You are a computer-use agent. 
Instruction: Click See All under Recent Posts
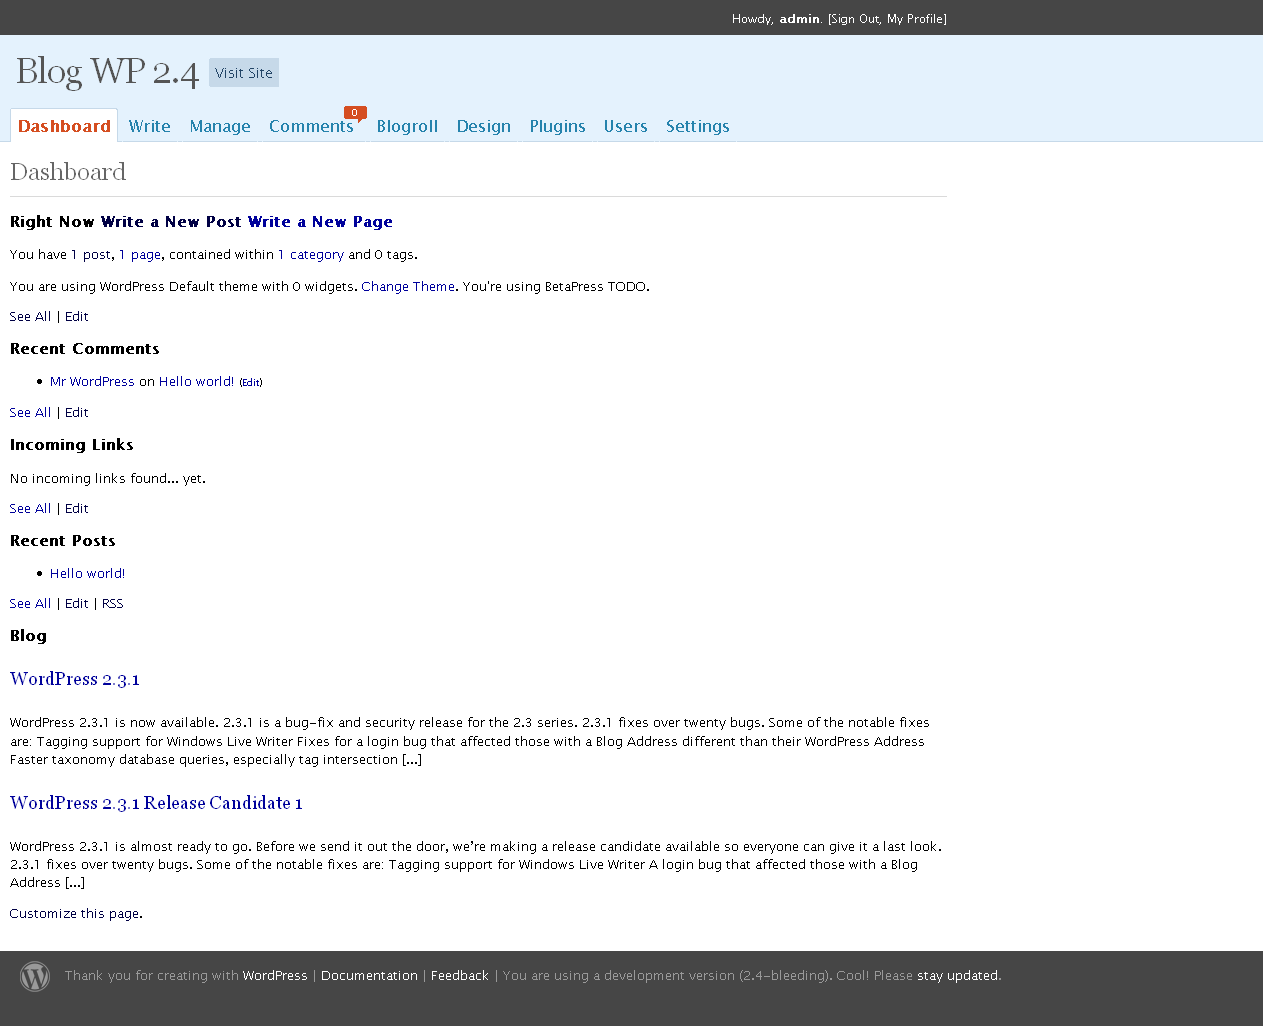30,604
